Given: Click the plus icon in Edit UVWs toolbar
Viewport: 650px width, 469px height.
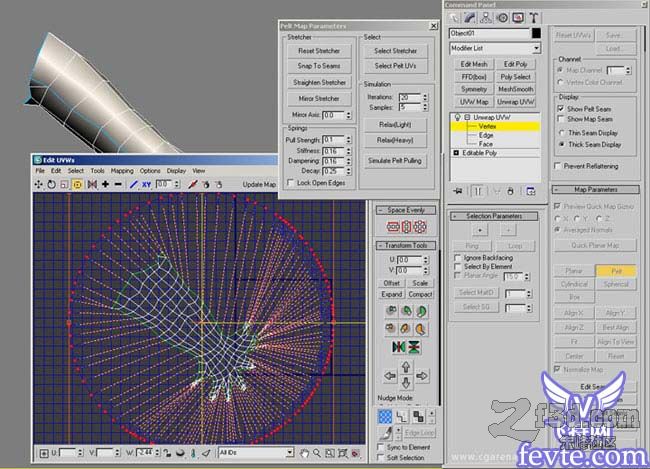Looking at the screenshot, I should pyautogui.click(x=105, y=184).
